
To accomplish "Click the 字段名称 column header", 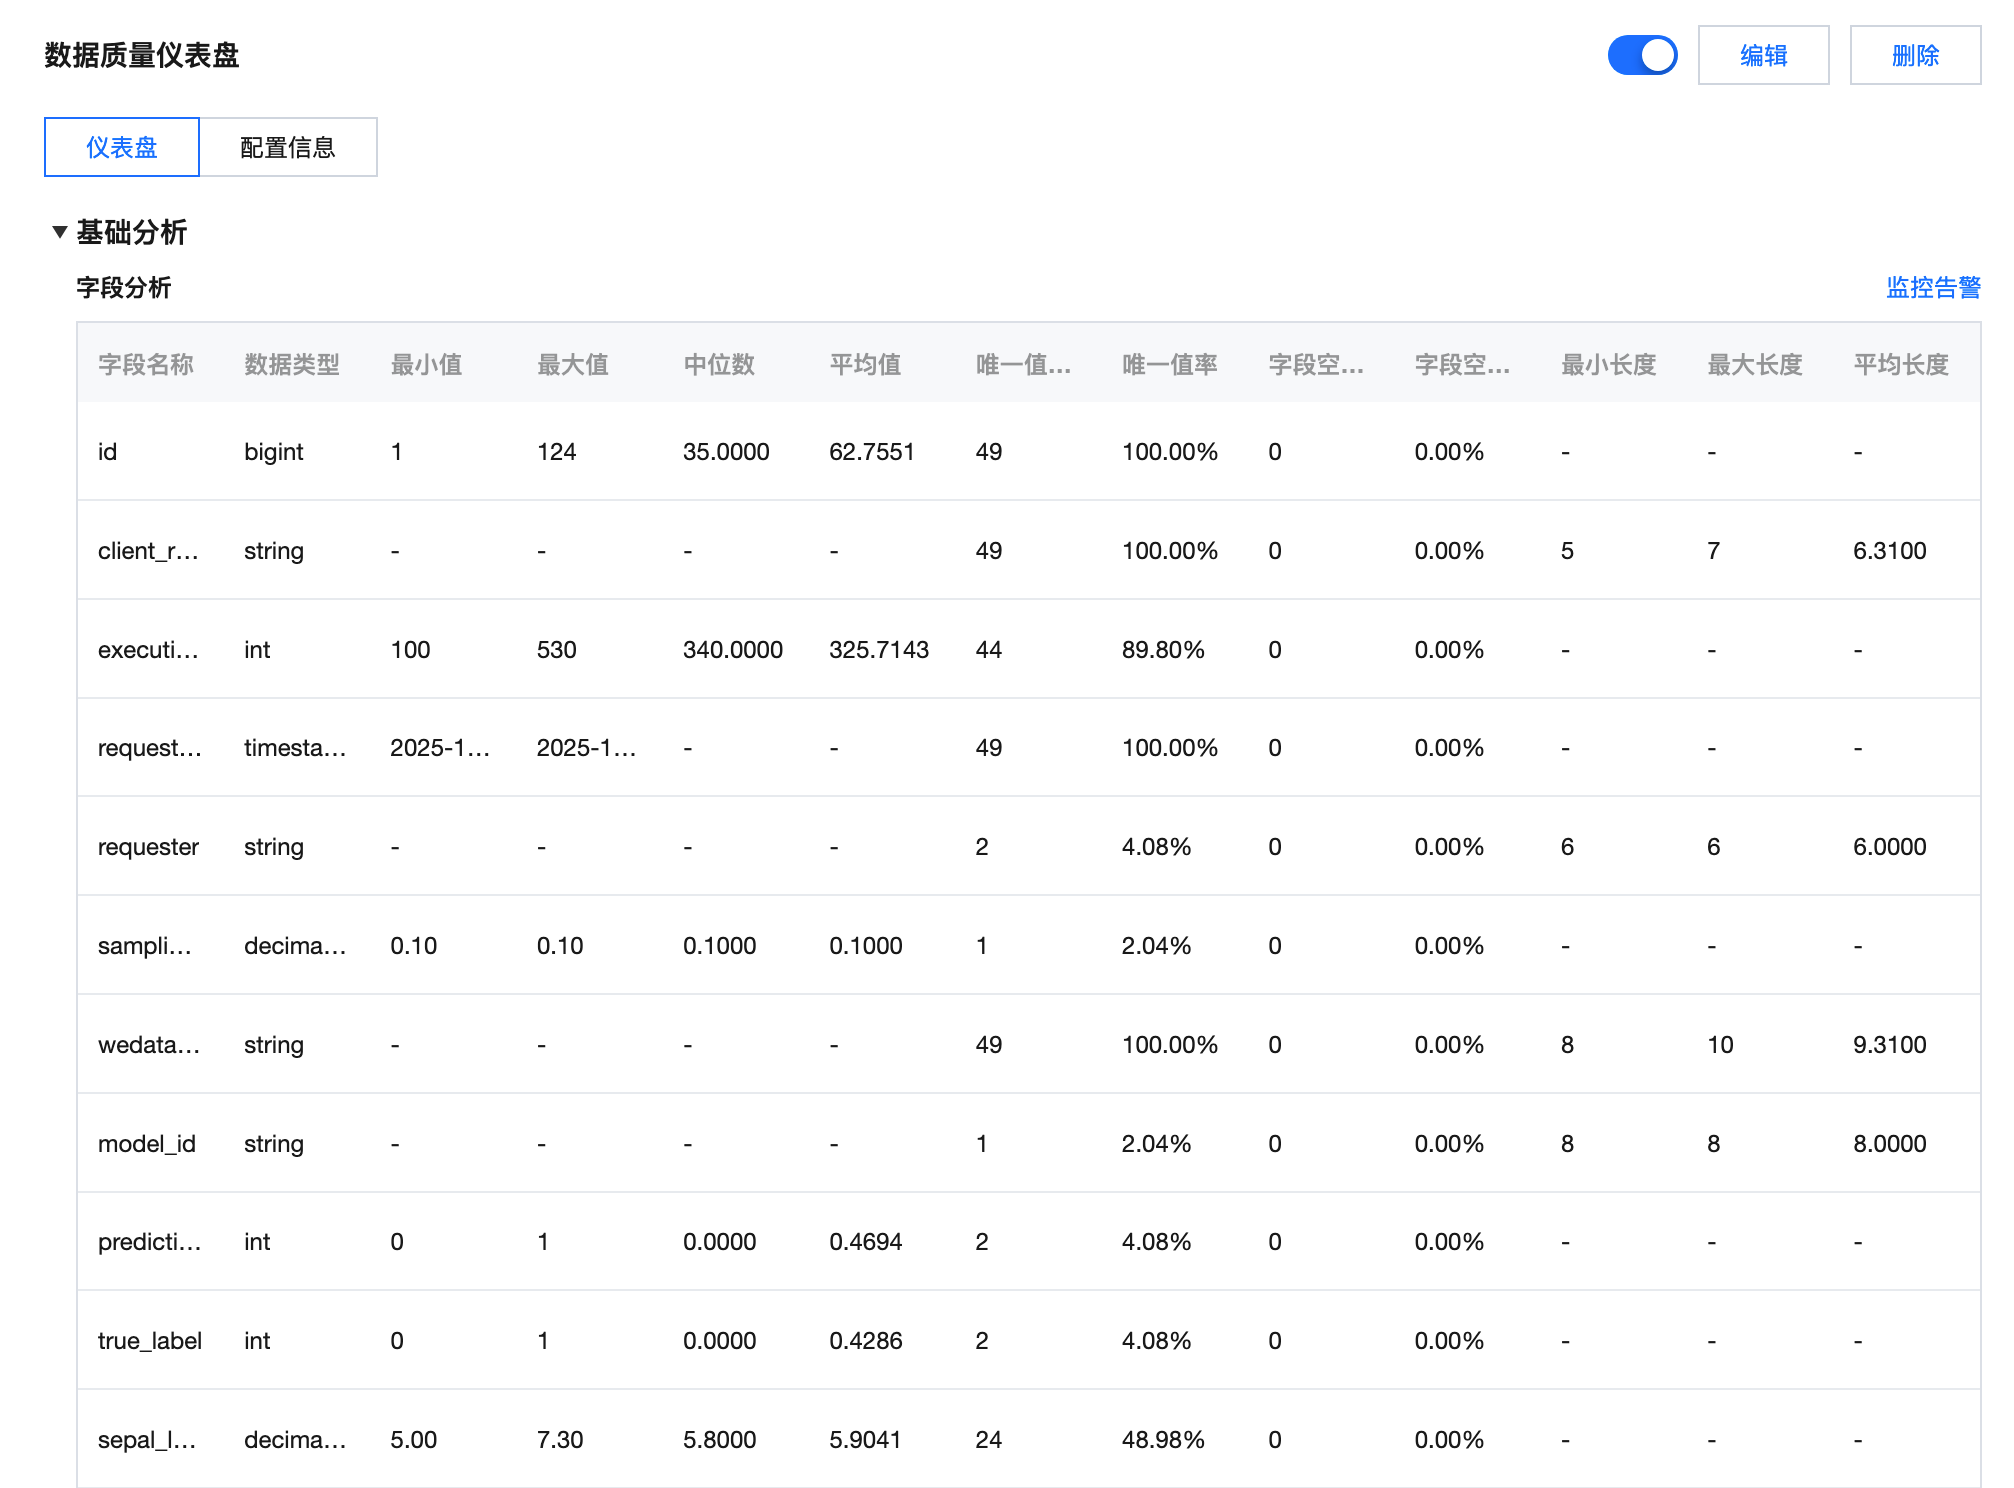I will pyautogui.click(x=146, y=365).
